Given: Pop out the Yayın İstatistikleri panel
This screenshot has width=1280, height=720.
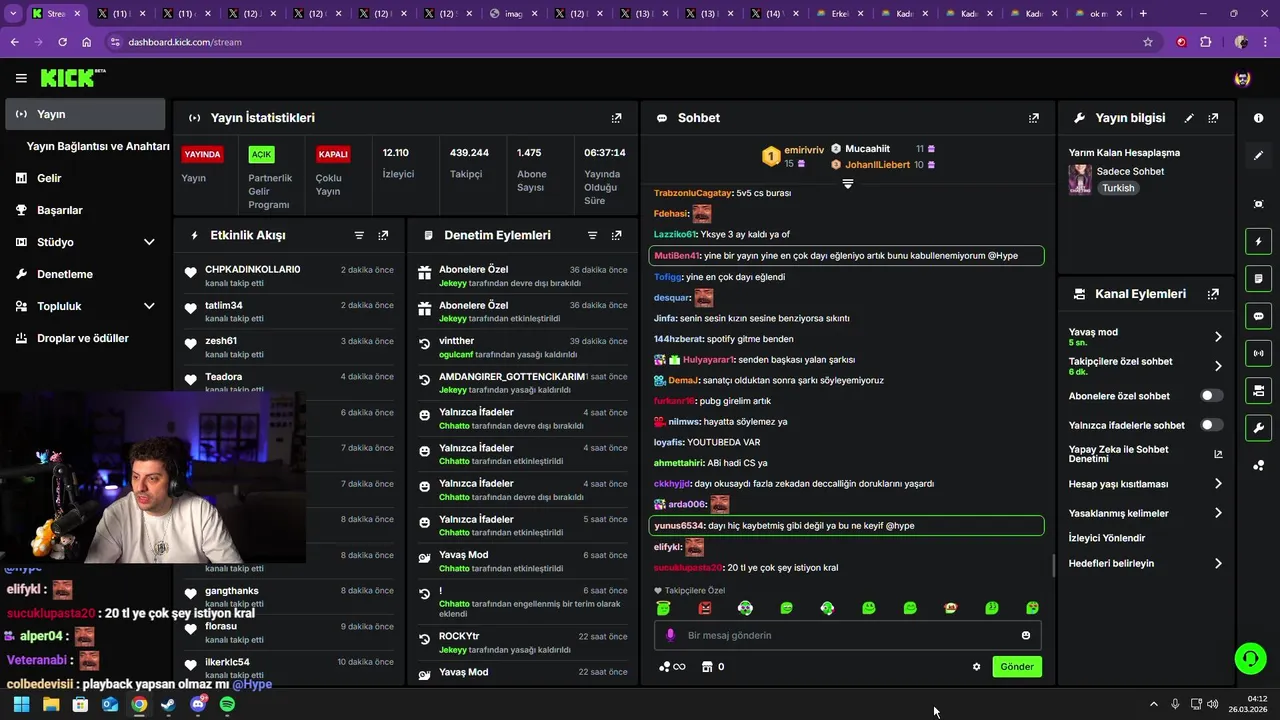Looking at the screenshot, I should point(616,118).
